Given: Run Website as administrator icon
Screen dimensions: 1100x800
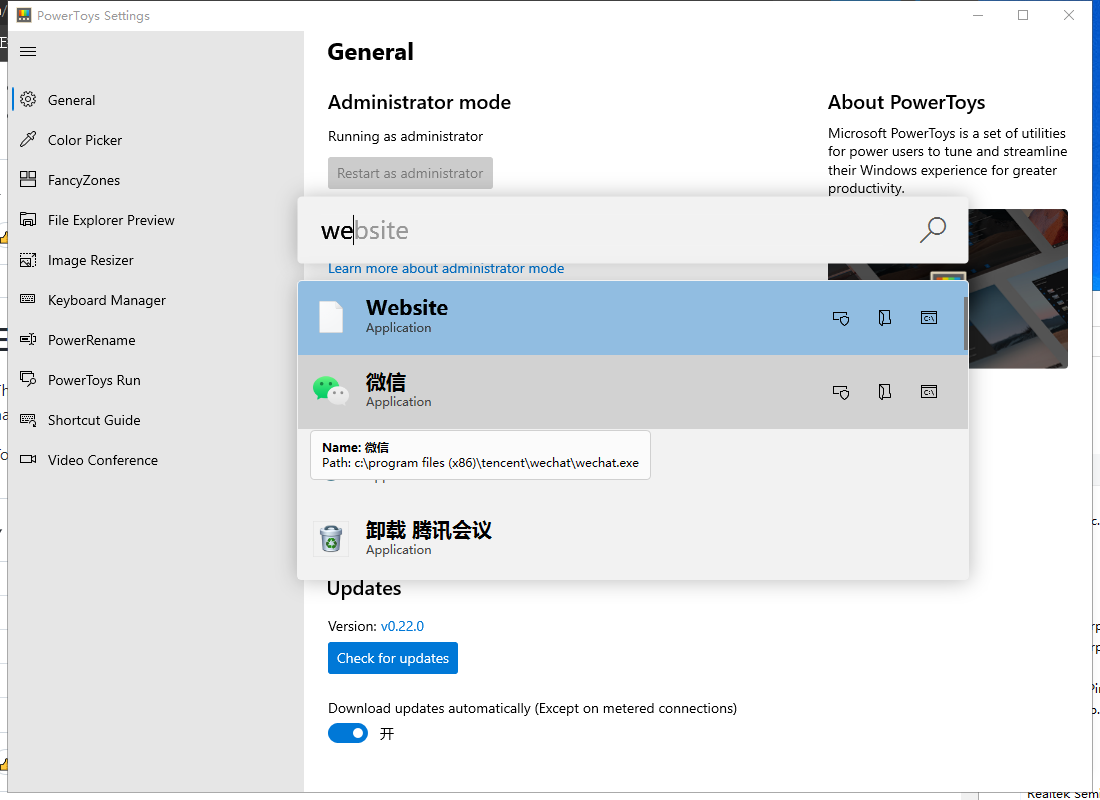Looking at the screenshot, I should pyautogui.click(x=841, y=318).
